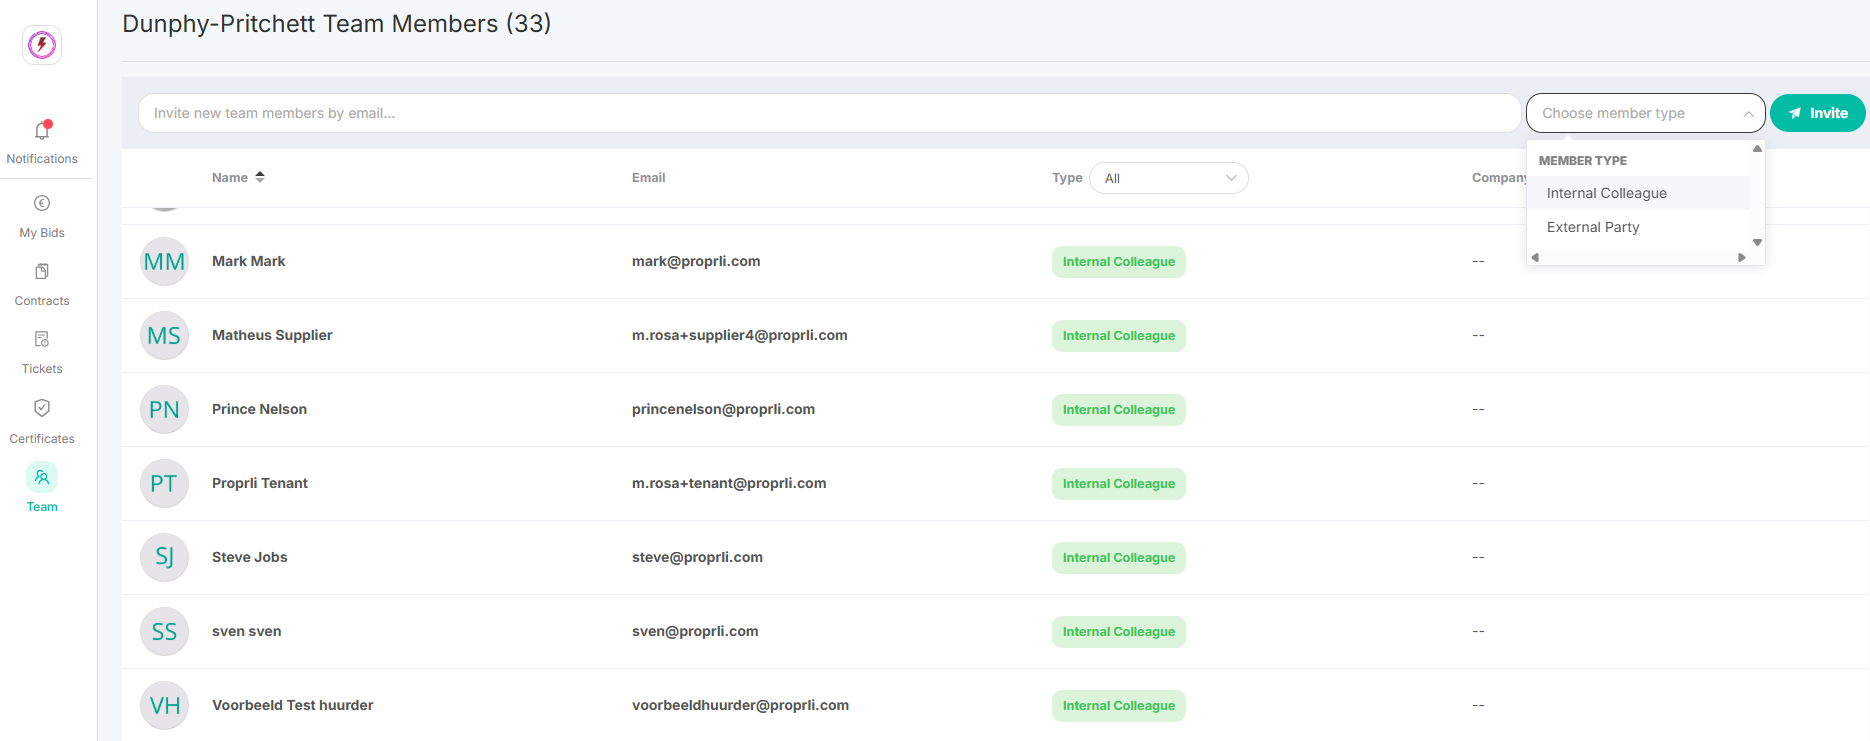Click Mark Mark's MM avatar

[x=164, y=262]
